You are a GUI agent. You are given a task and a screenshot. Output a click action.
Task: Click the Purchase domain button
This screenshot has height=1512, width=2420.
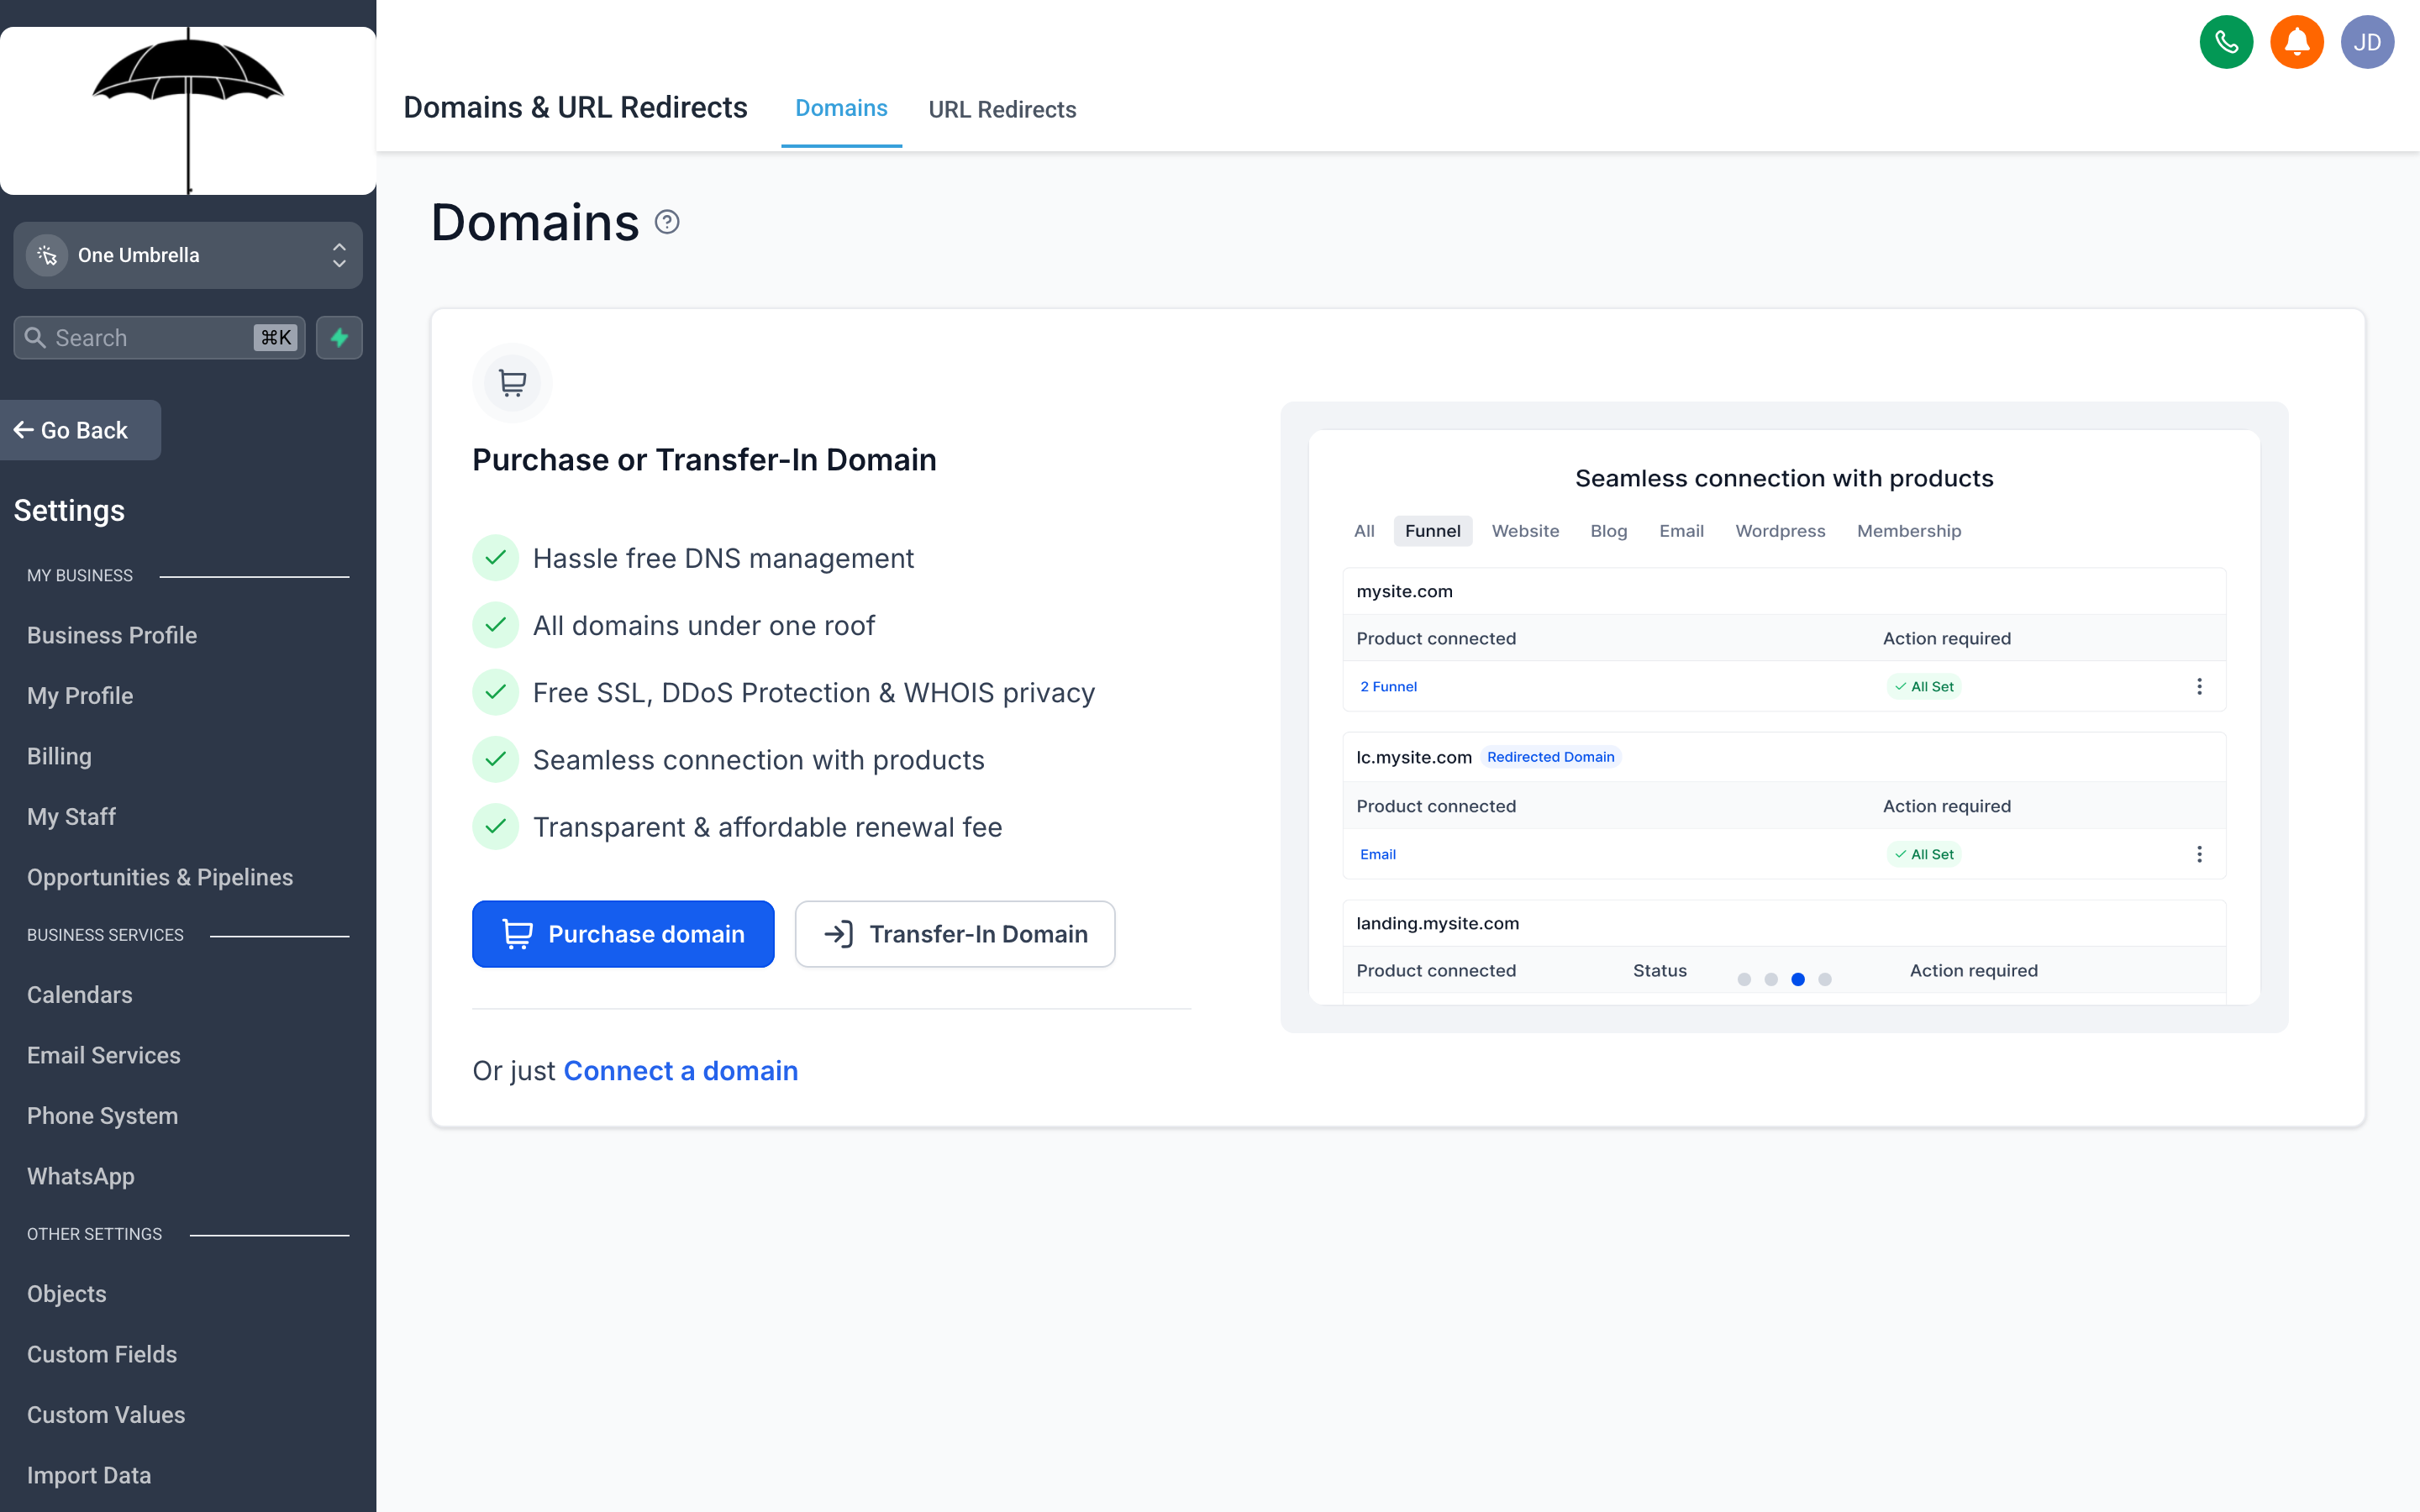pos(623,934)
